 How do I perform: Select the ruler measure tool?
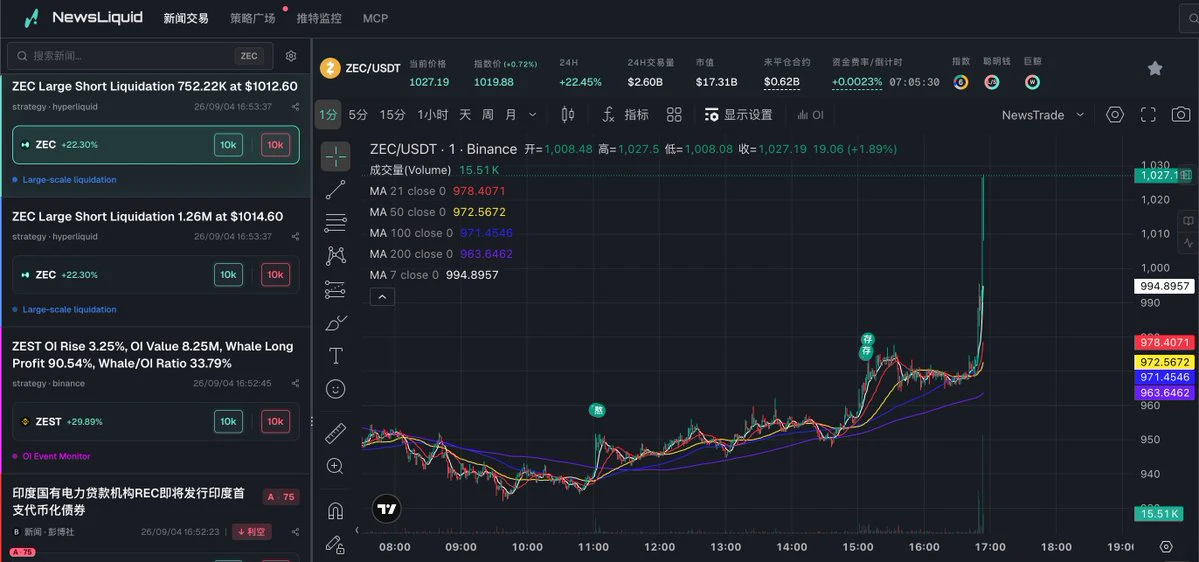(336, 434)
